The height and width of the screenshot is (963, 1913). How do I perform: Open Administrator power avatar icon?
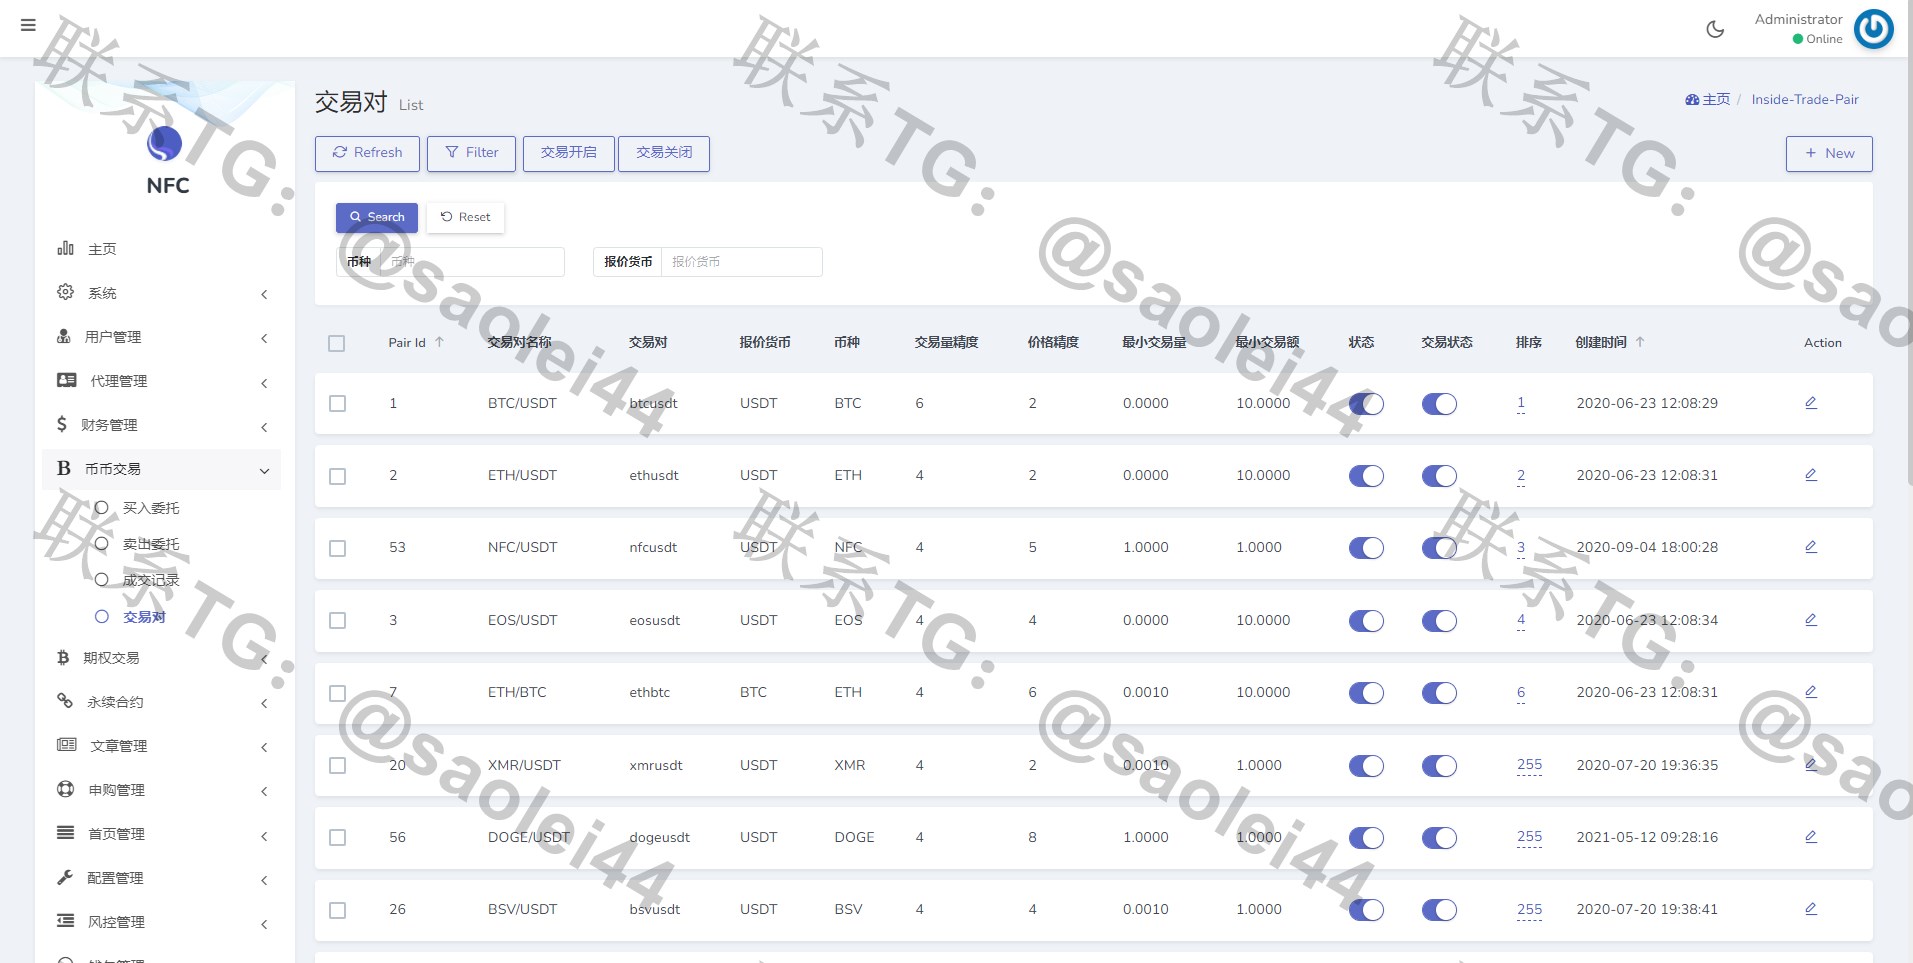[x=1873, y=29]
